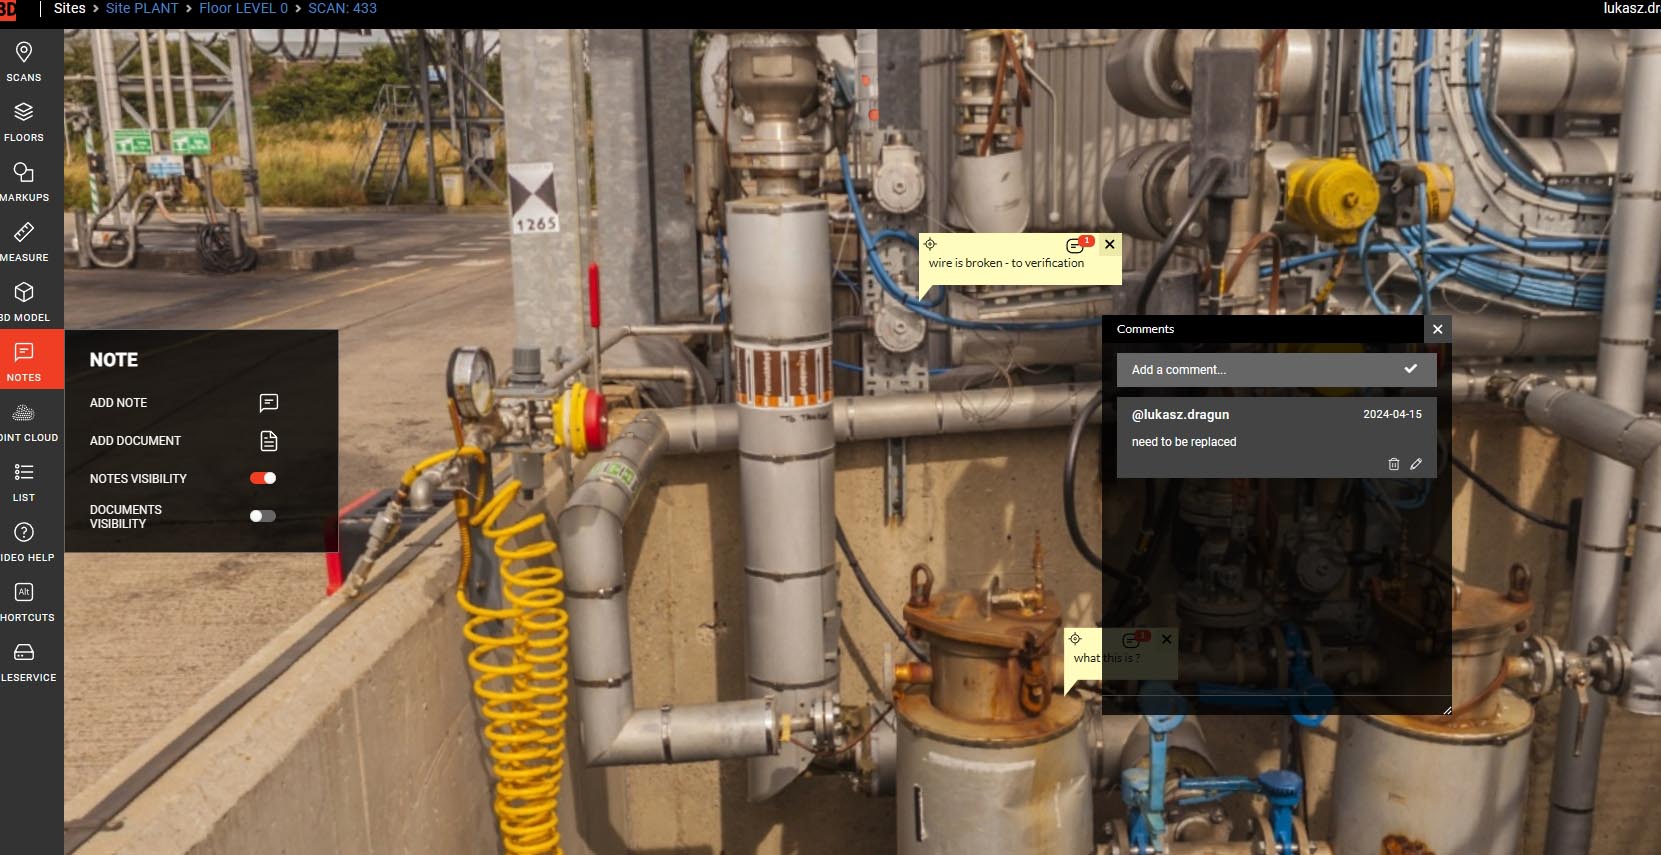Open the List sidebar item
This screenshot has width=1661, height=855.
click(x=24, y=481)
